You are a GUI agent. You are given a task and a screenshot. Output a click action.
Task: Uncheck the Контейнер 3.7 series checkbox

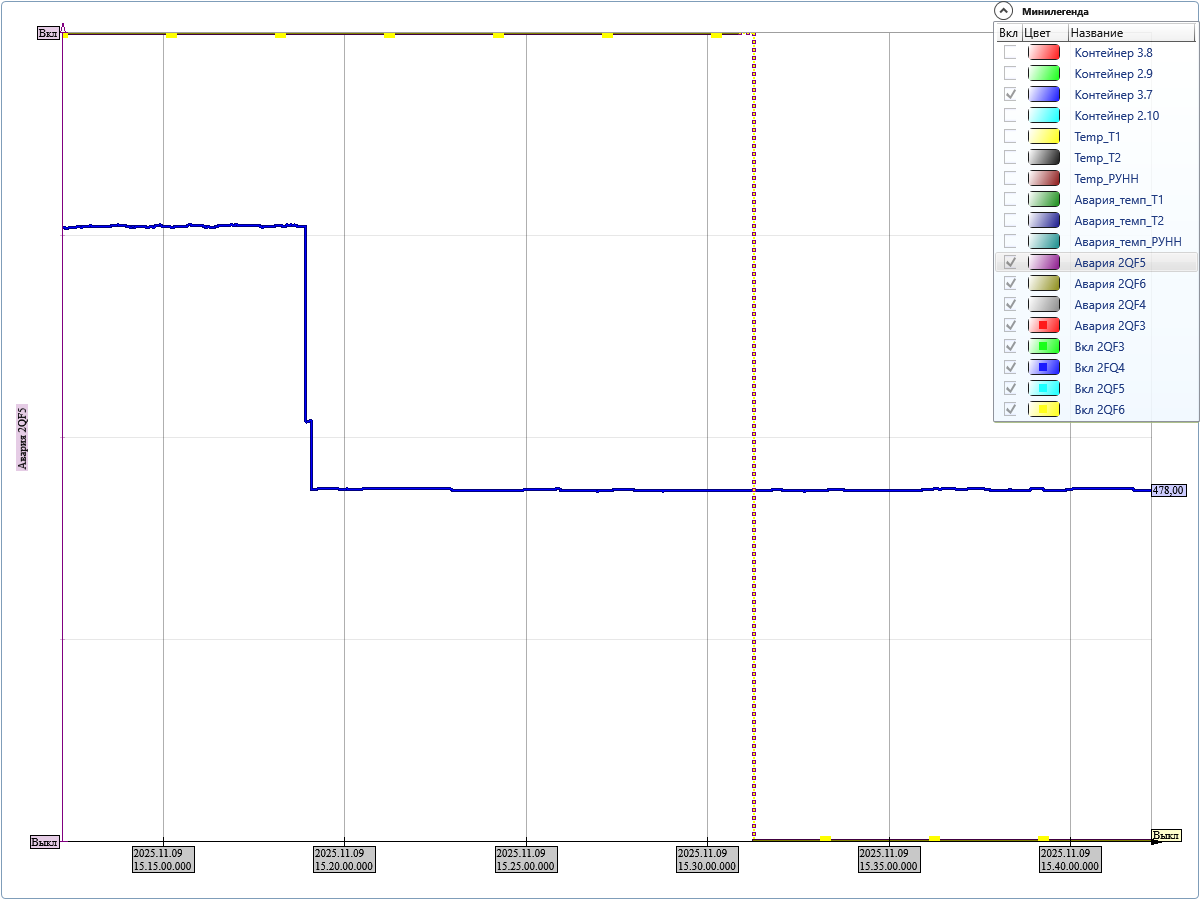(x=1010, y=94)
